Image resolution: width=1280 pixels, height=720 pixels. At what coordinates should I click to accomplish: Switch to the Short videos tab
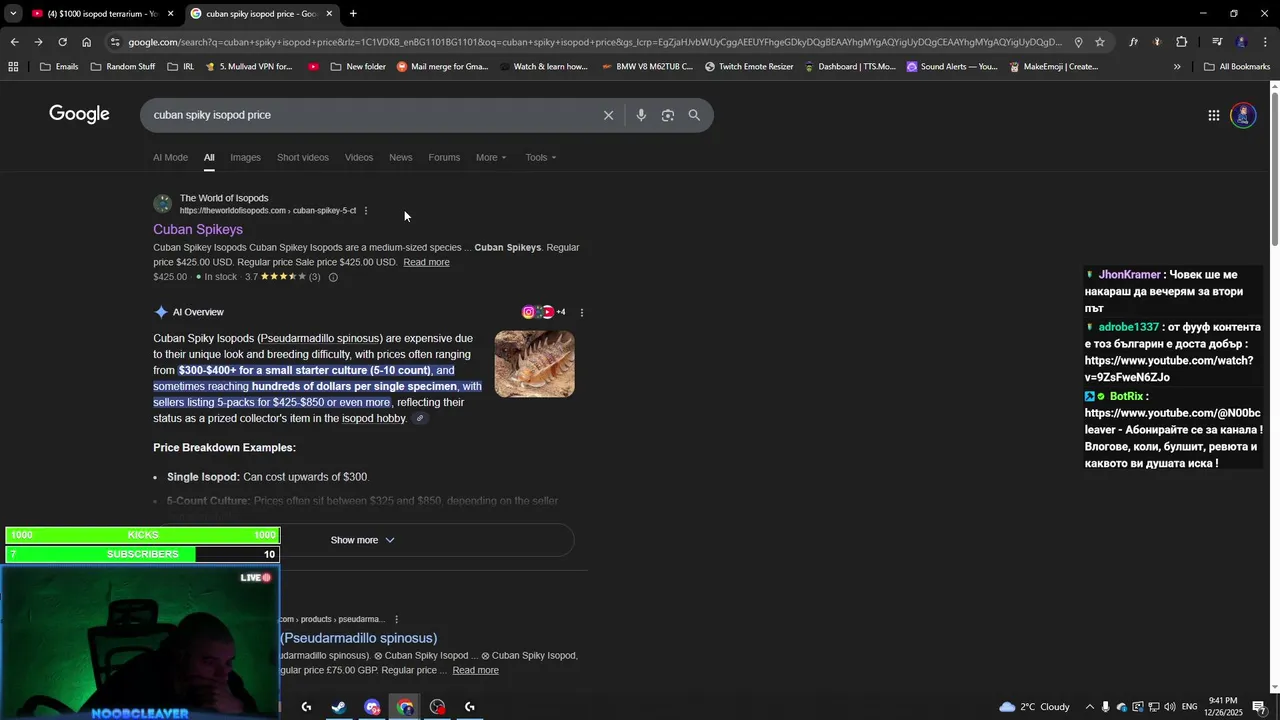(x=303, y=157)
